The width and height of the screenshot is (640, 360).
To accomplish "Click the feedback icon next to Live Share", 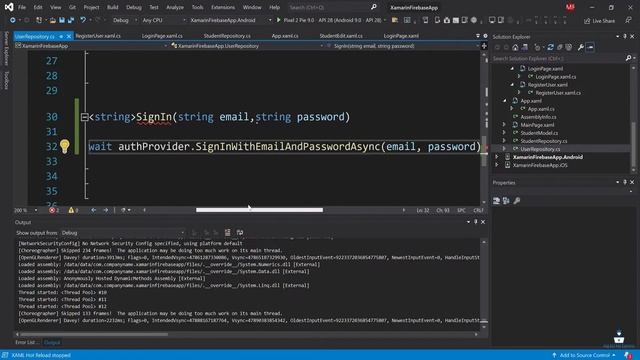I will pos(628,20).
